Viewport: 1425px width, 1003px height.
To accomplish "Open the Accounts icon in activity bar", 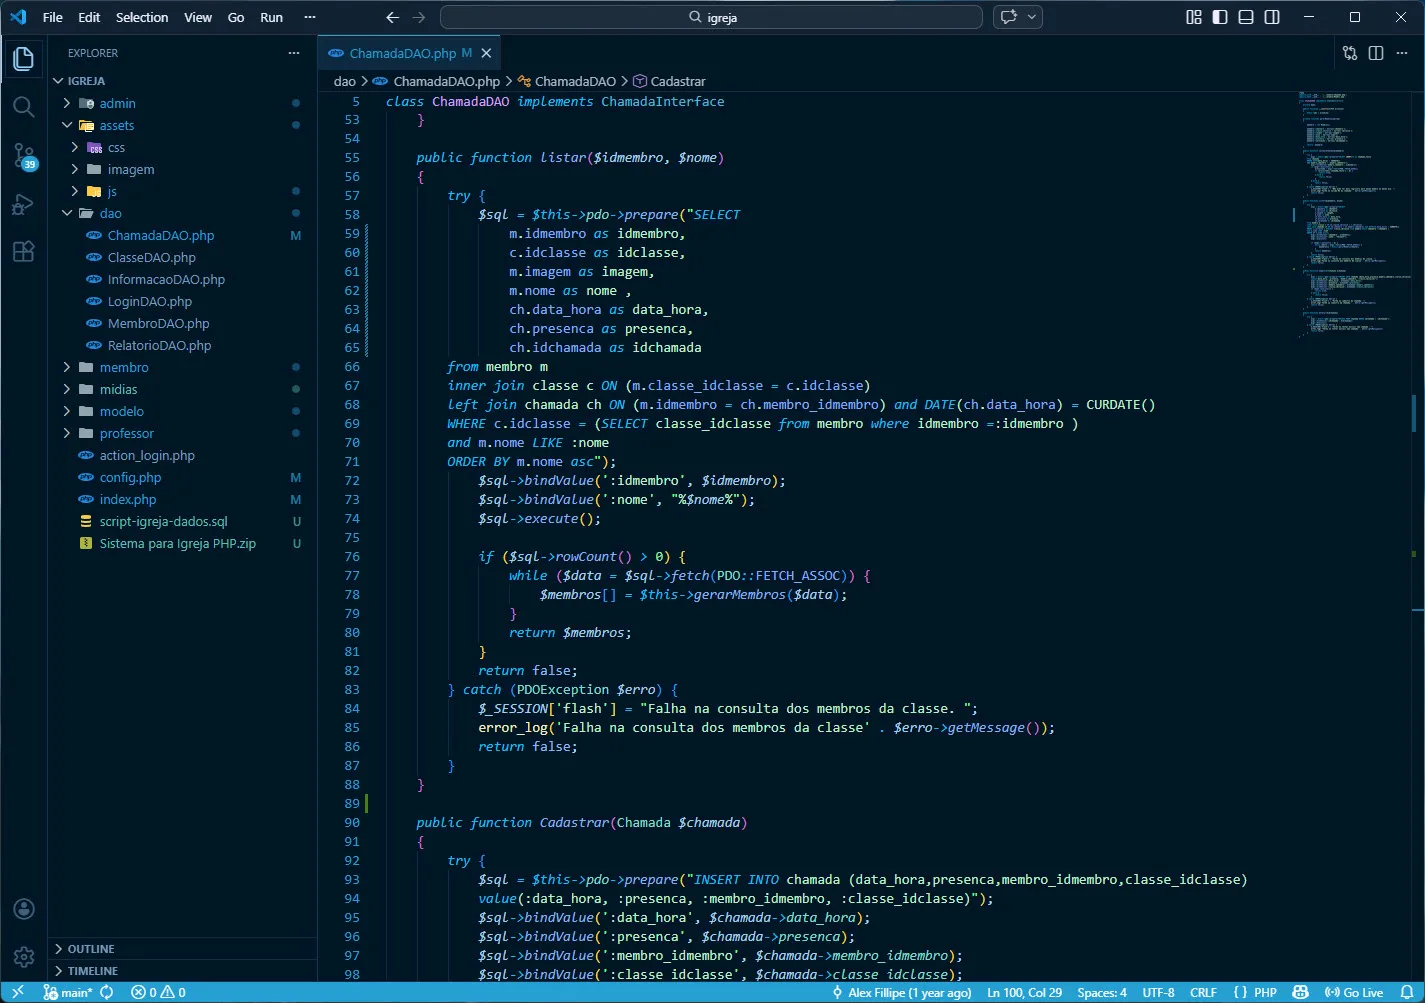I will [x=24, y=909].
